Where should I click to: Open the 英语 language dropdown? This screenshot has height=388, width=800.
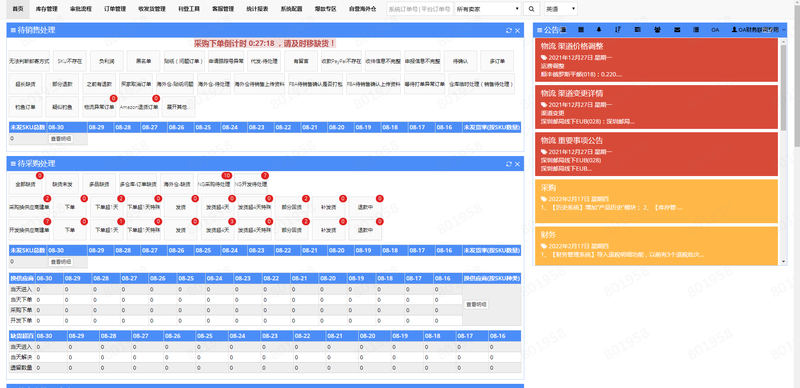pyautogui.click(x=561, y=9)
